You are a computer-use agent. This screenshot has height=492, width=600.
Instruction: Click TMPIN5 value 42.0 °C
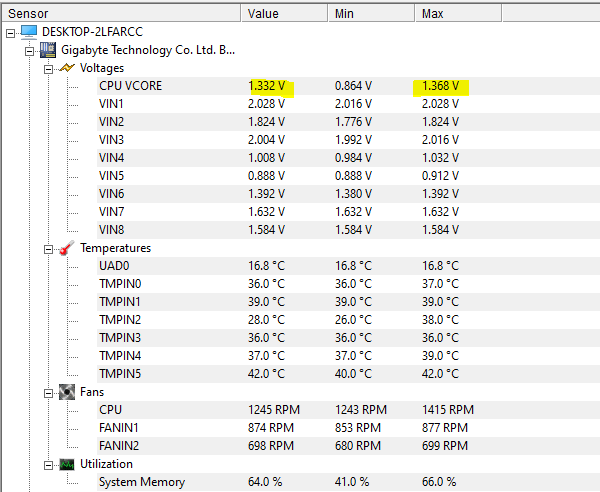pyautogui.click(x=267, y=373)
